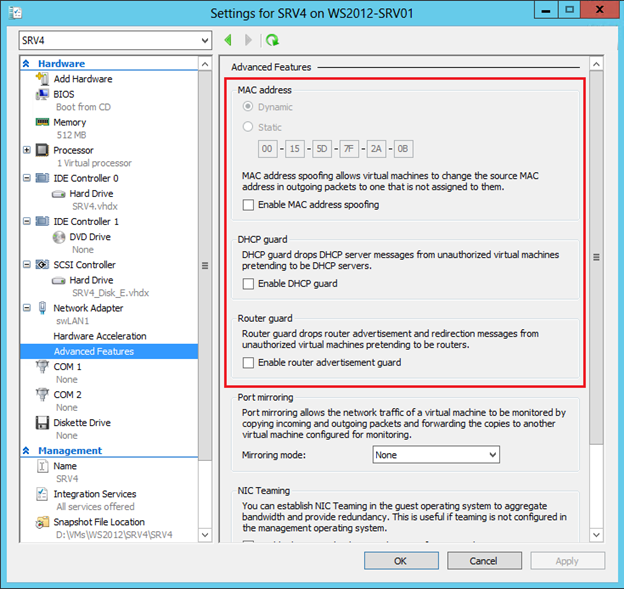Select the Diskette Drive item

(x=82, y=423)
